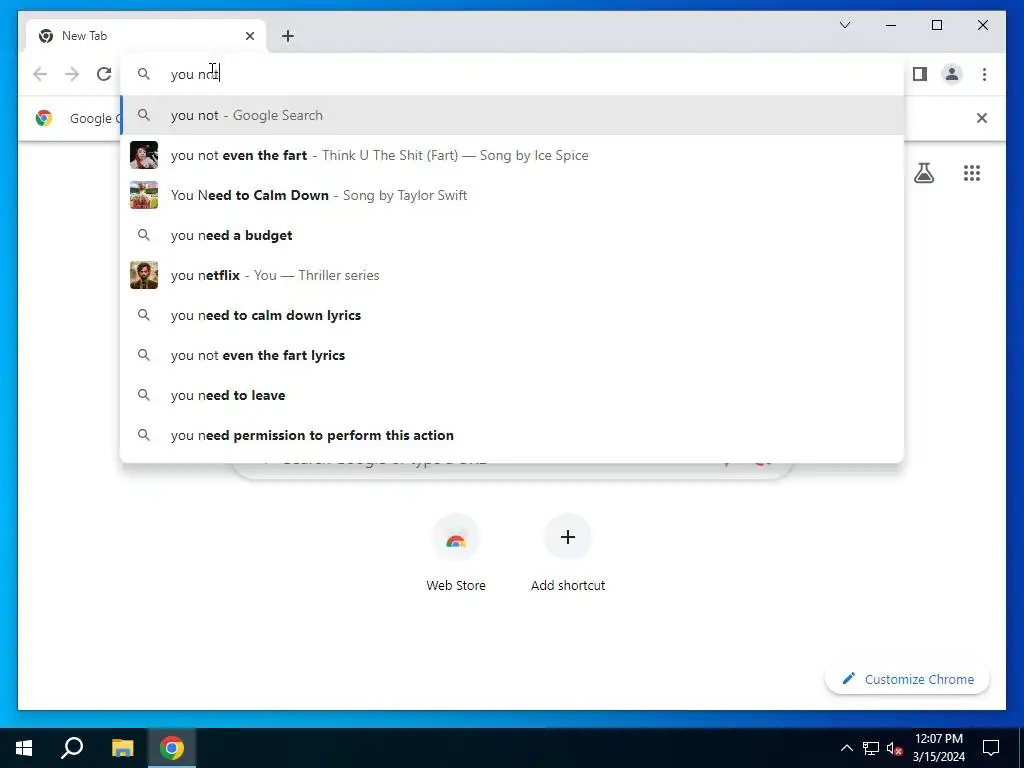Select the New Tab tab

(x=146, y=36)
